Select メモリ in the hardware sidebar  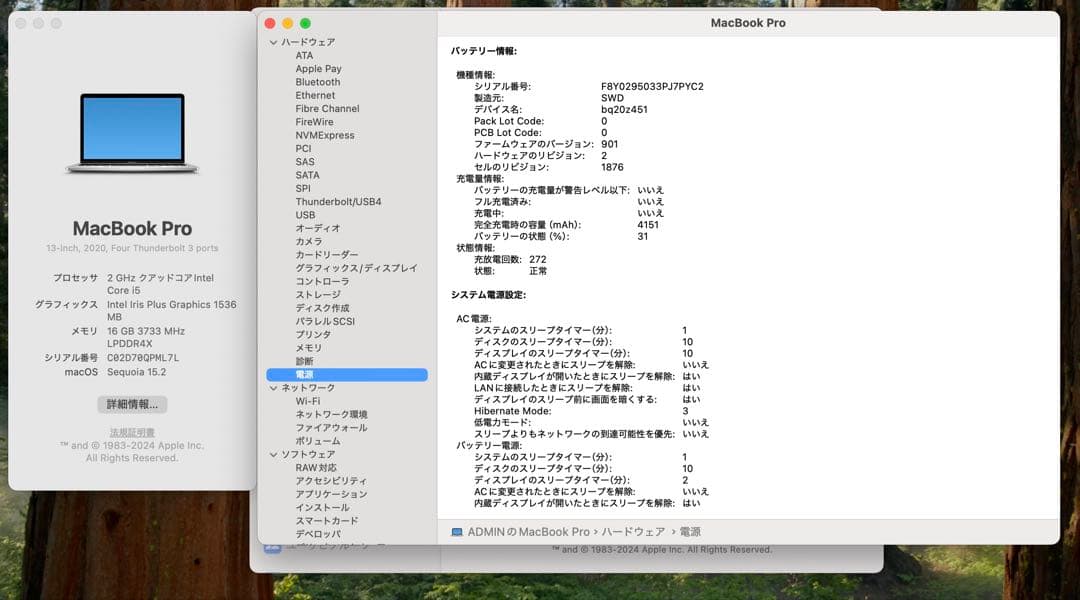click(x=313, y=347)
